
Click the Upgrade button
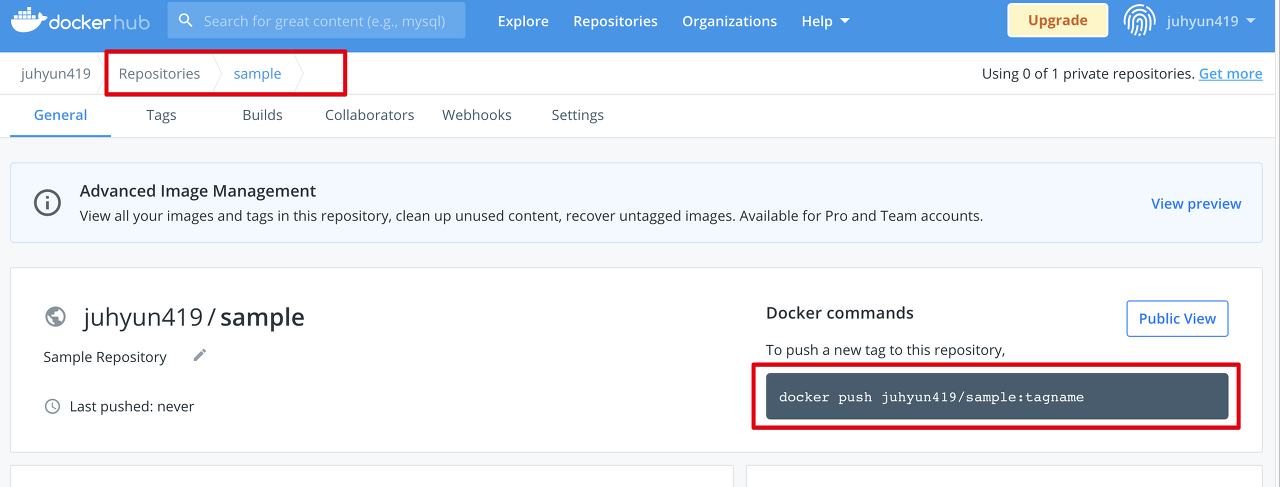point(1057,21)
